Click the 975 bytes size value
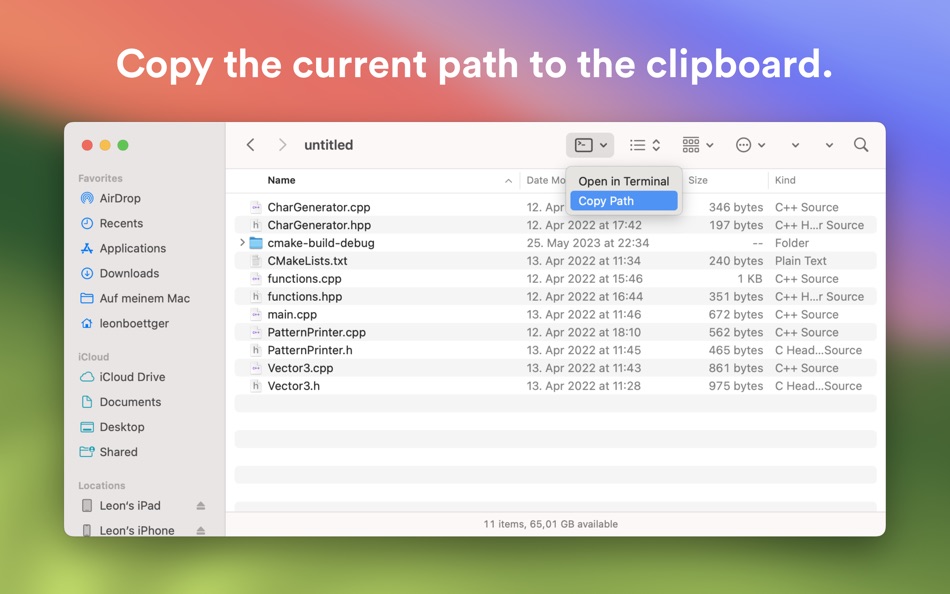 (x=736, y=386)
